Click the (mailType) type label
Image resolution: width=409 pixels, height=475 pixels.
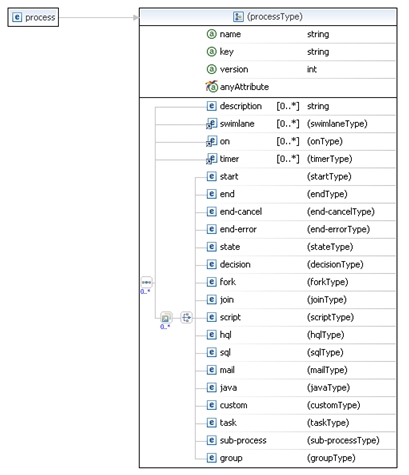[327, 370]
